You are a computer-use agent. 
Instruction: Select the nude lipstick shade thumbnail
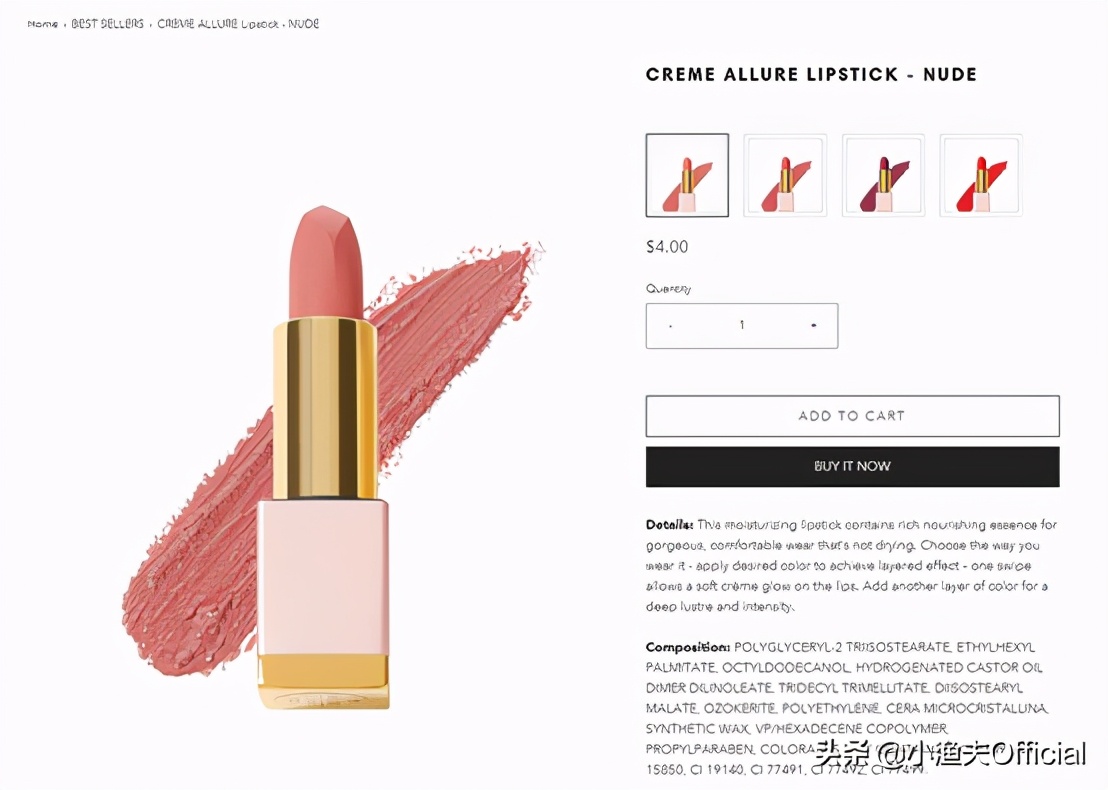tap(687, 175)
